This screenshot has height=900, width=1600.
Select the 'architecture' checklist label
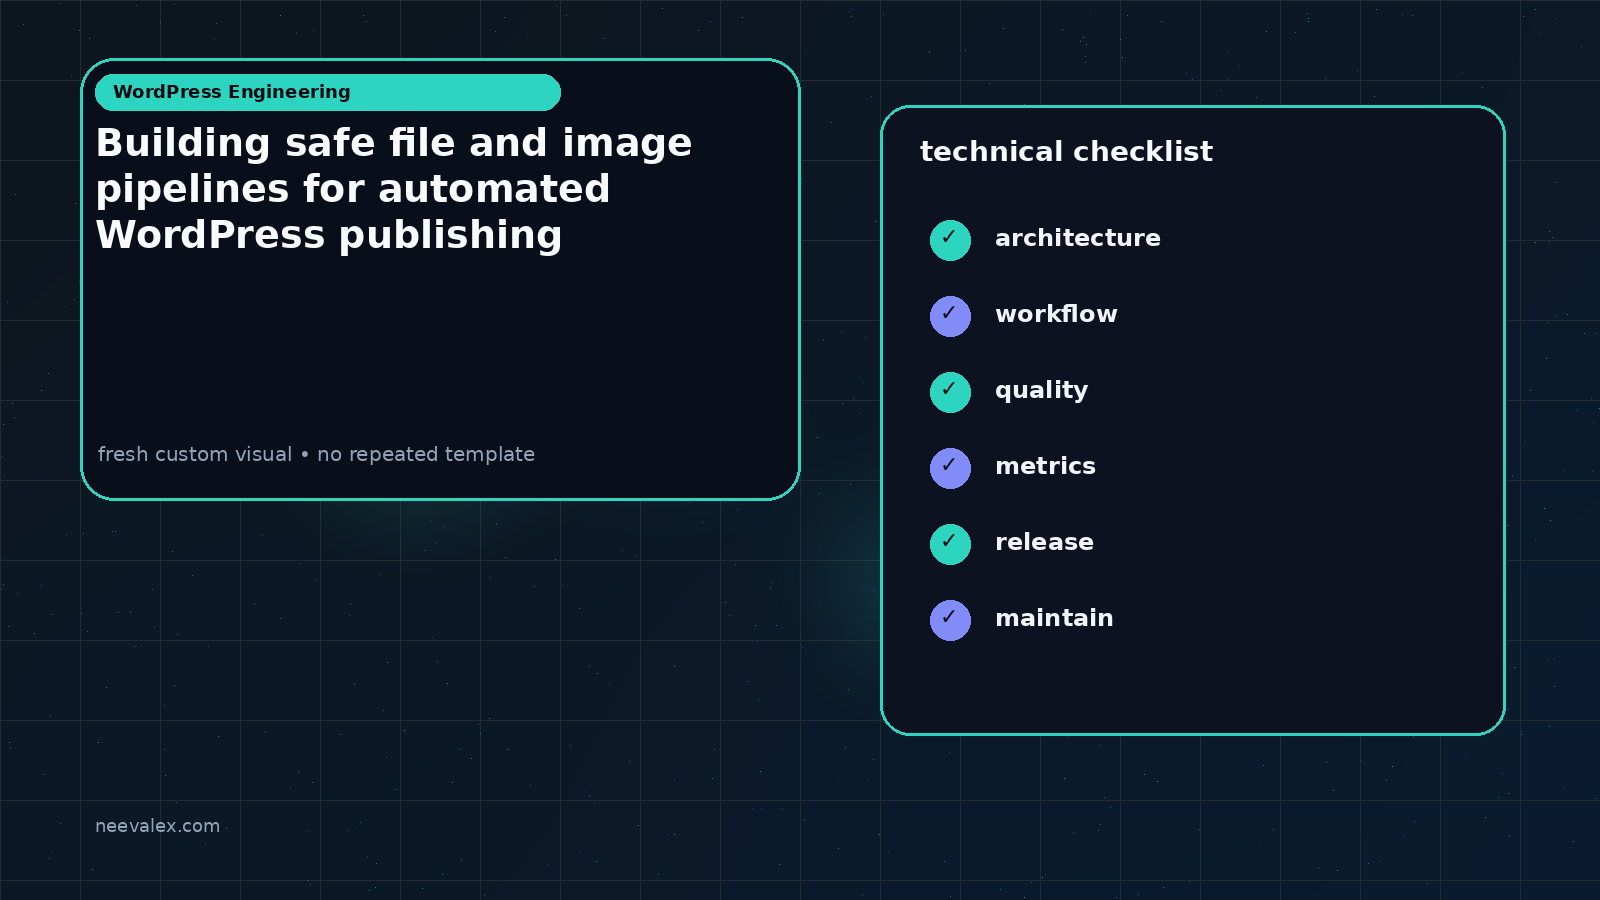tap(1078, 238)
